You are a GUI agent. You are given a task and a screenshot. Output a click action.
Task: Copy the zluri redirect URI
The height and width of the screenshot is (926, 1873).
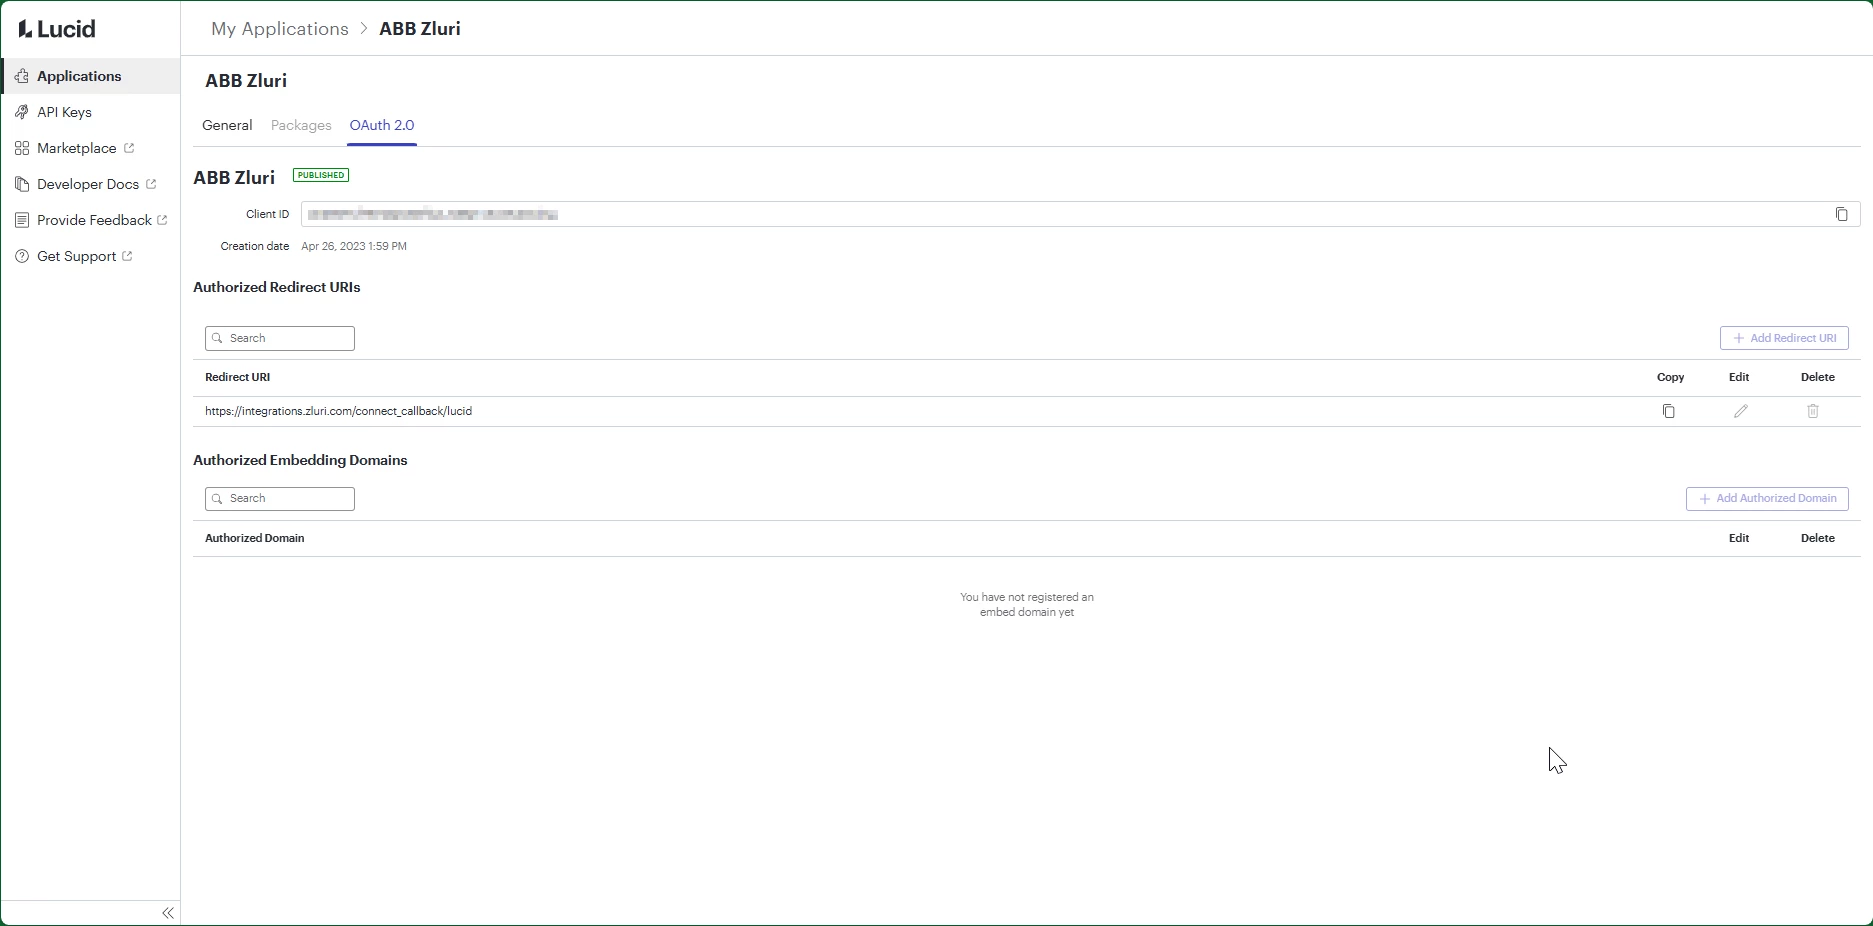coord(1668,411)
